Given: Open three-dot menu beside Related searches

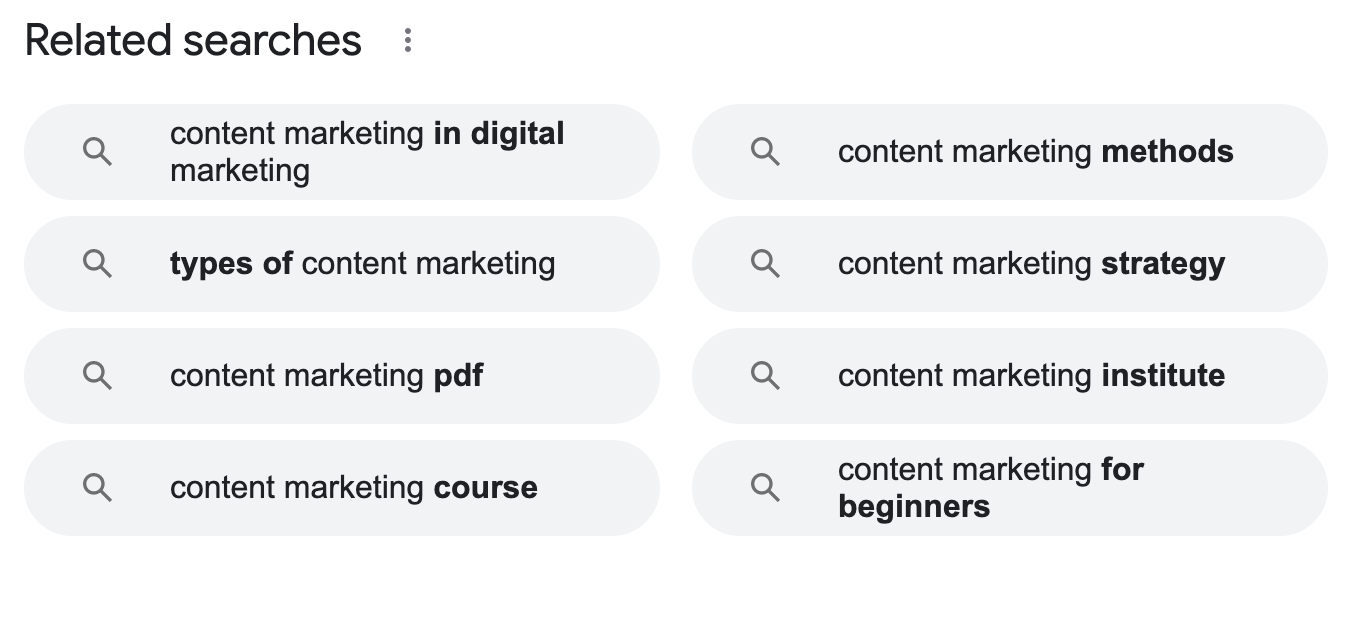Looking at the screenshot, I should [407, 41].
